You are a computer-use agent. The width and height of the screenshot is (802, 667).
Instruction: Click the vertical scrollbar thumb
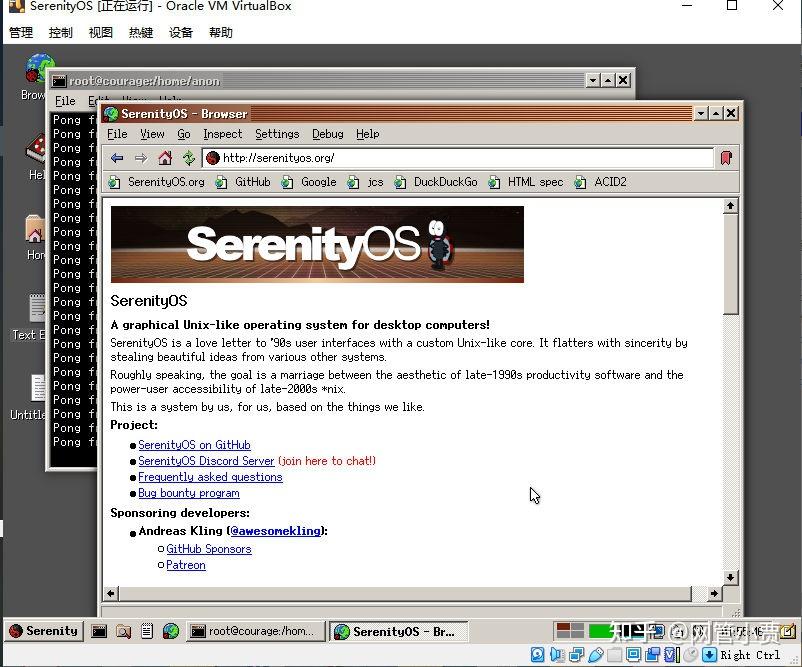(x=730, y=264)
